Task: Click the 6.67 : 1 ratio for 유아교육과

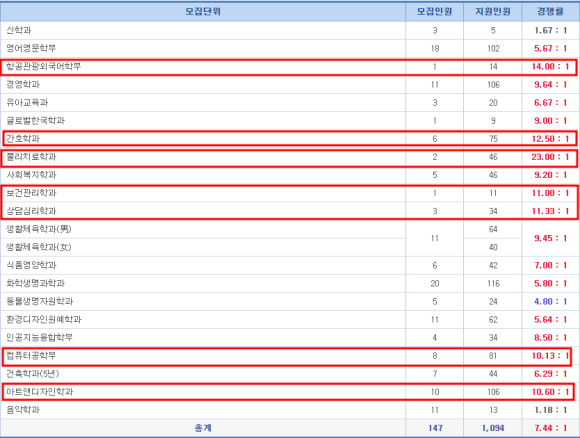Action: pyautogui.click(x=550, y=102)
